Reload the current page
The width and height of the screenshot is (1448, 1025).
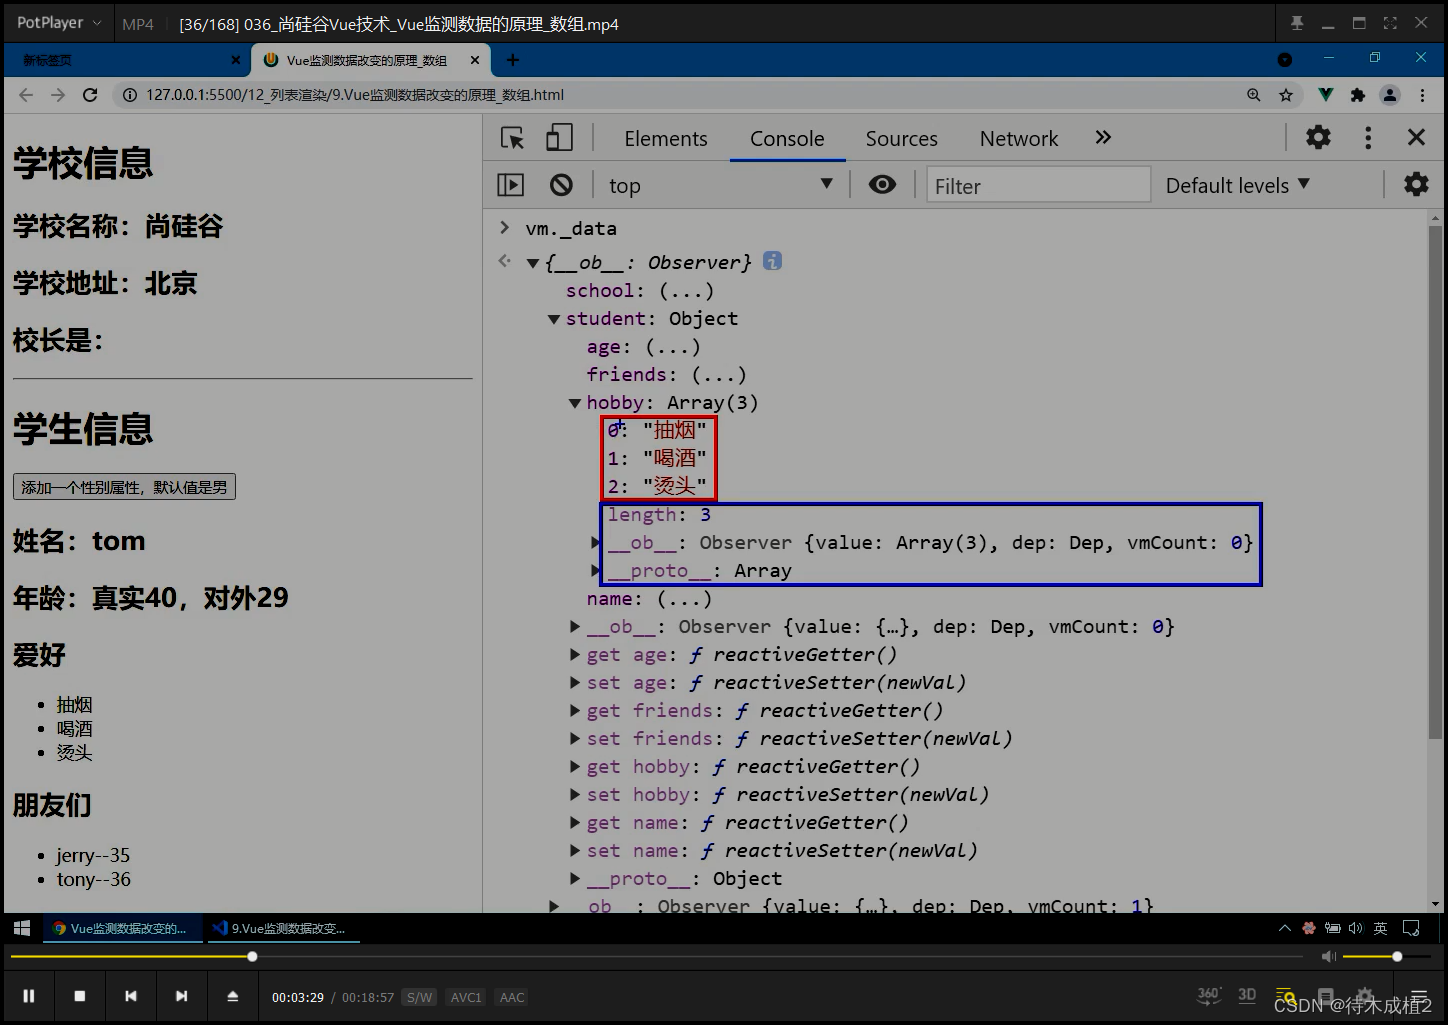[90, 95]
